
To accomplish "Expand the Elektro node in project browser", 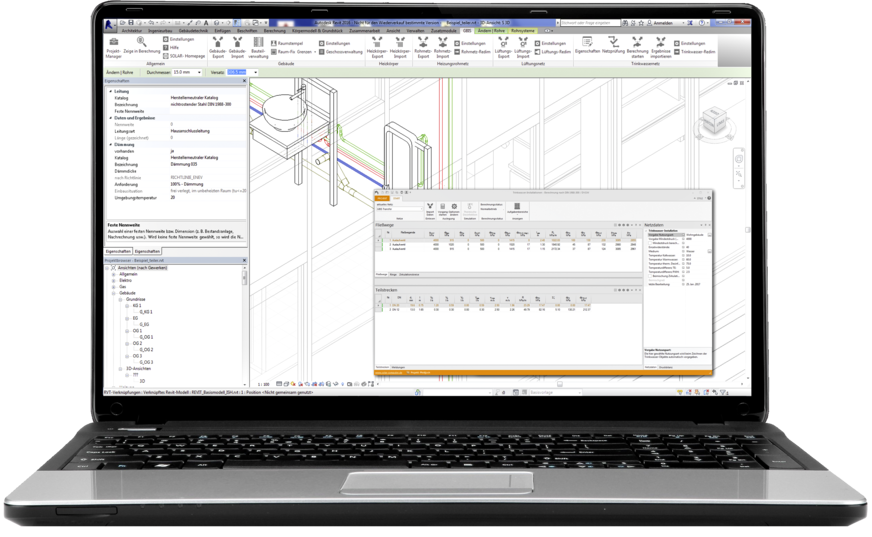I will [x=115, y=281].
